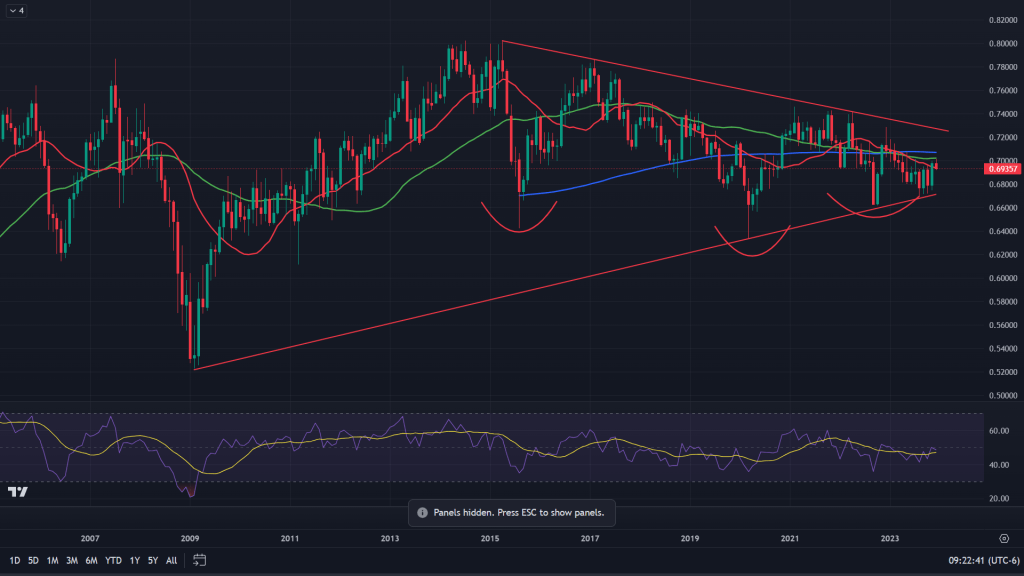Switch chart range to 1M

(x=53, y=560)
